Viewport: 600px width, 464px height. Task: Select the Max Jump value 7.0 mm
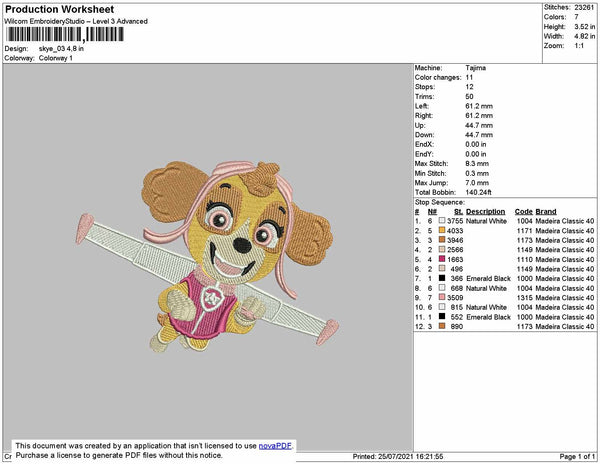[x=477, y=183]
